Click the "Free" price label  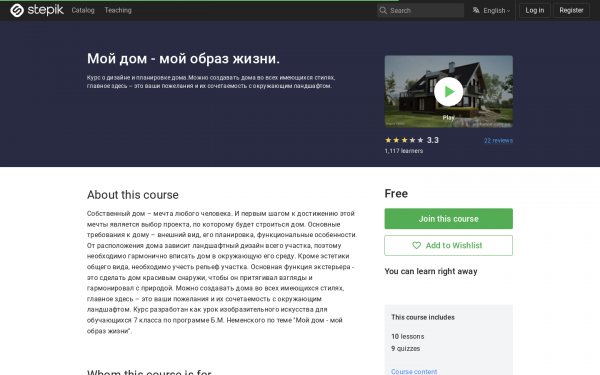point(396,193)
